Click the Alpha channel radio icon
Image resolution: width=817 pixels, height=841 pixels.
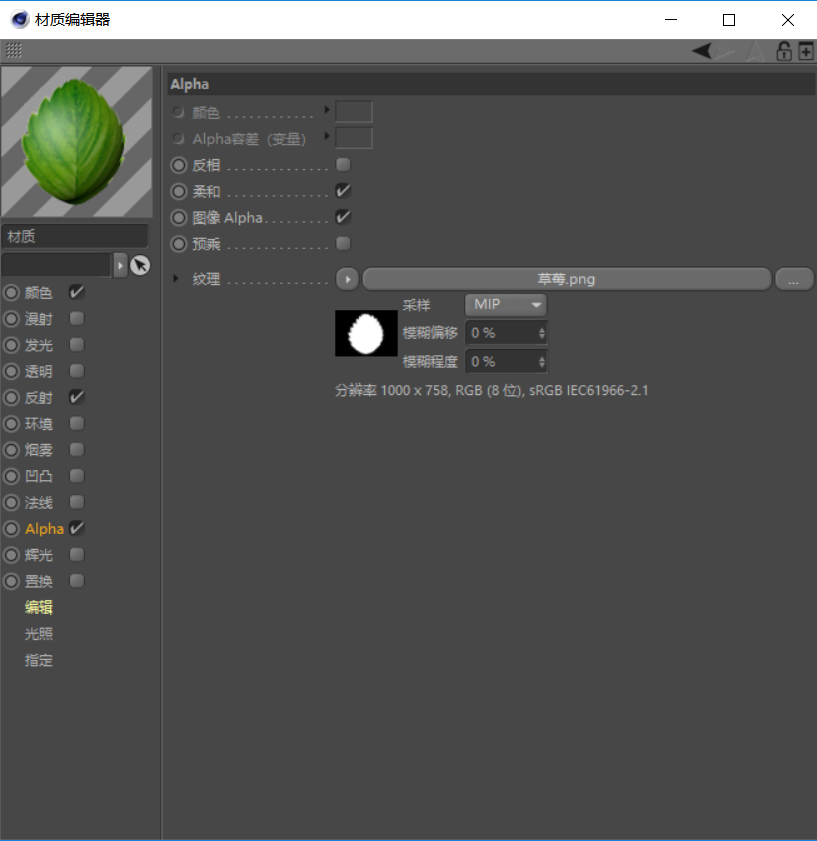pos(10,528)
